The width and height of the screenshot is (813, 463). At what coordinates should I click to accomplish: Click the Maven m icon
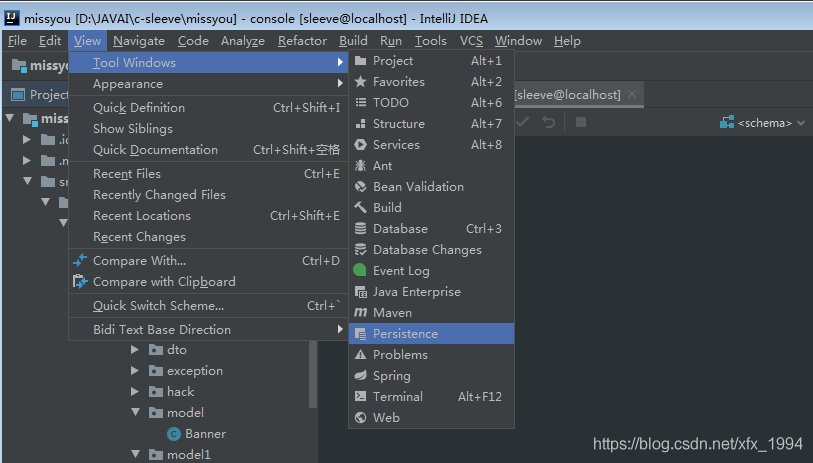360,312
